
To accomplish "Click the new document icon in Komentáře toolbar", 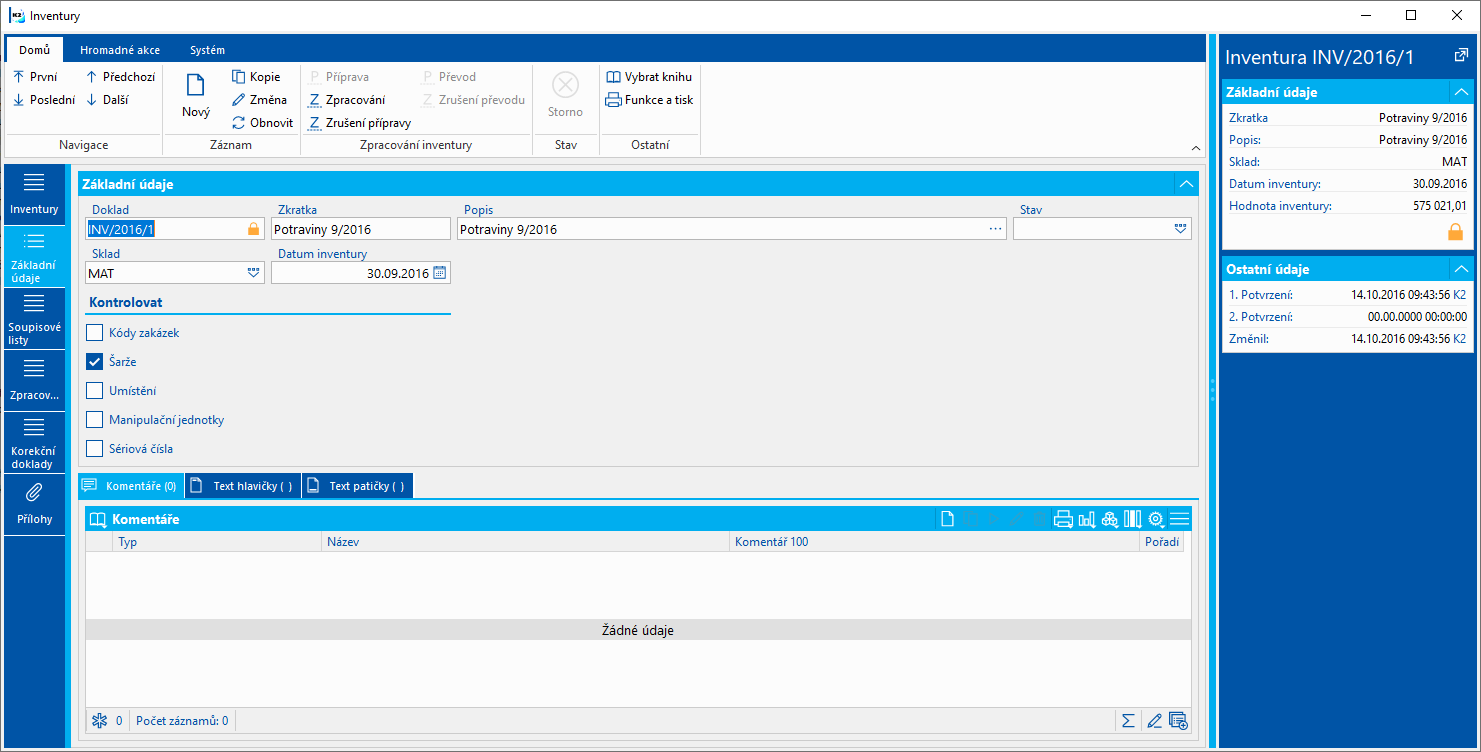I will click(947, 519).
